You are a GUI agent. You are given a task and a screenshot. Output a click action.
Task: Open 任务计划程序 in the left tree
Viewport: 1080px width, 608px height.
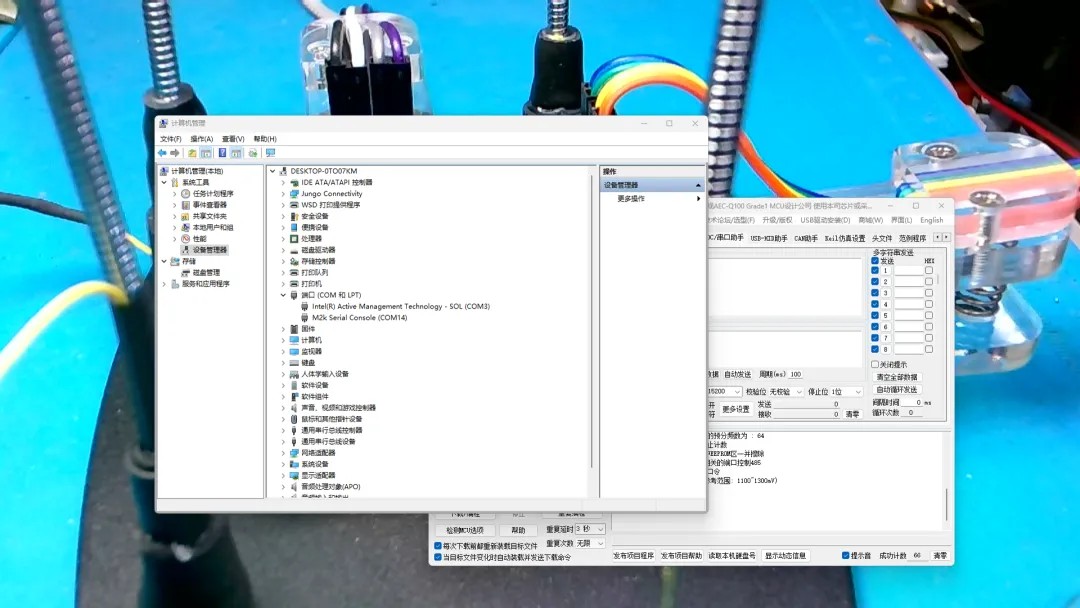(x=212, y=194)
